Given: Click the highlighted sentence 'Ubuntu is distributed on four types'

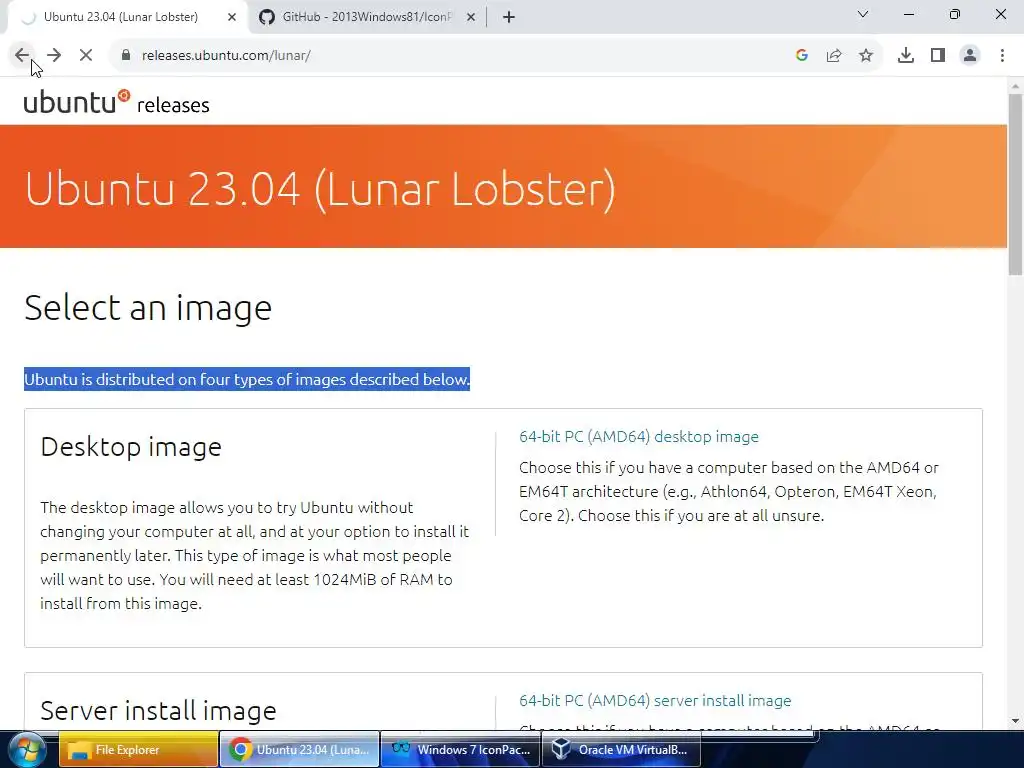Looking at the screenshot, I should 247,379.
